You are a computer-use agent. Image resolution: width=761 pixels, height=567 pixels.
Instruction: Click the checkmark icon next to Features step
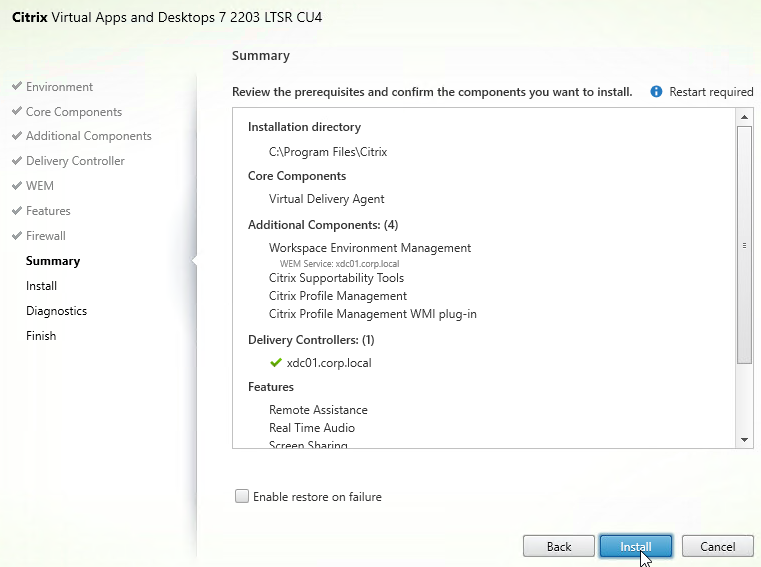click(17, 210)
